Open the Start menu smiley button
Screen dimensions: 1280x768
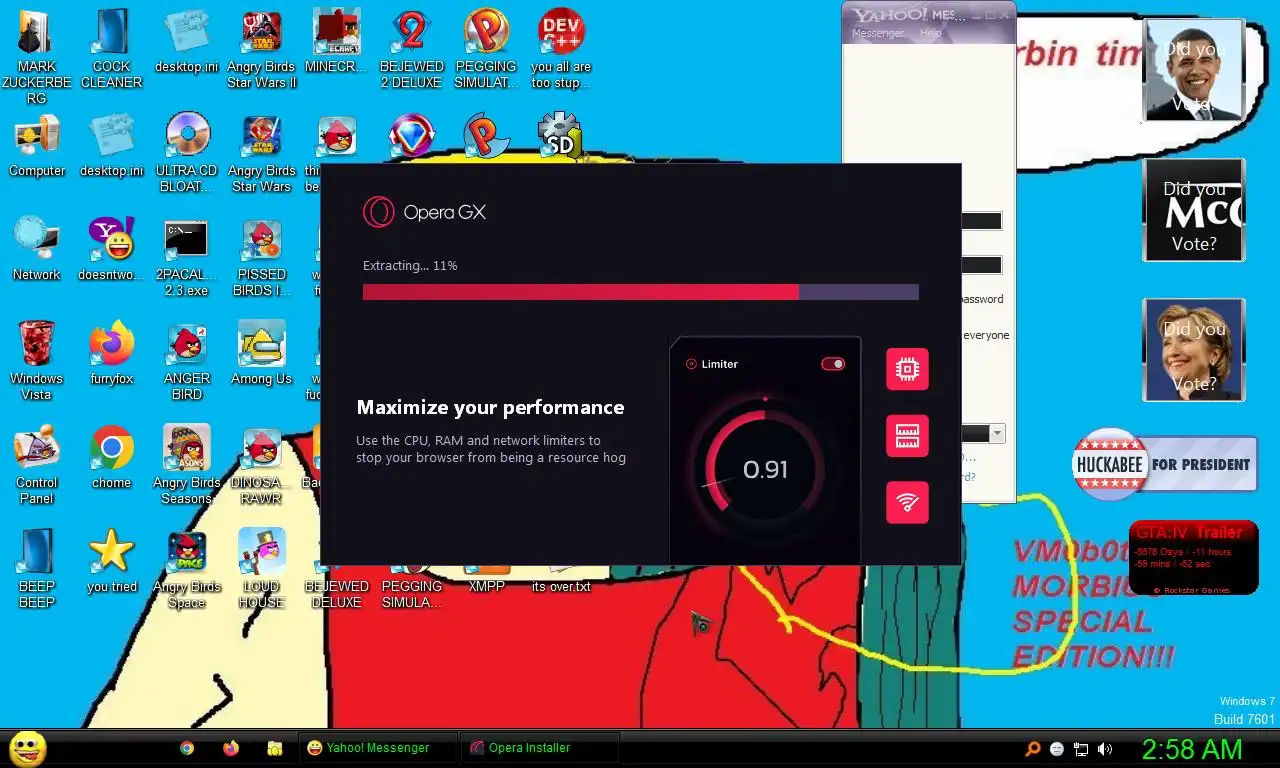pos(27,748)
